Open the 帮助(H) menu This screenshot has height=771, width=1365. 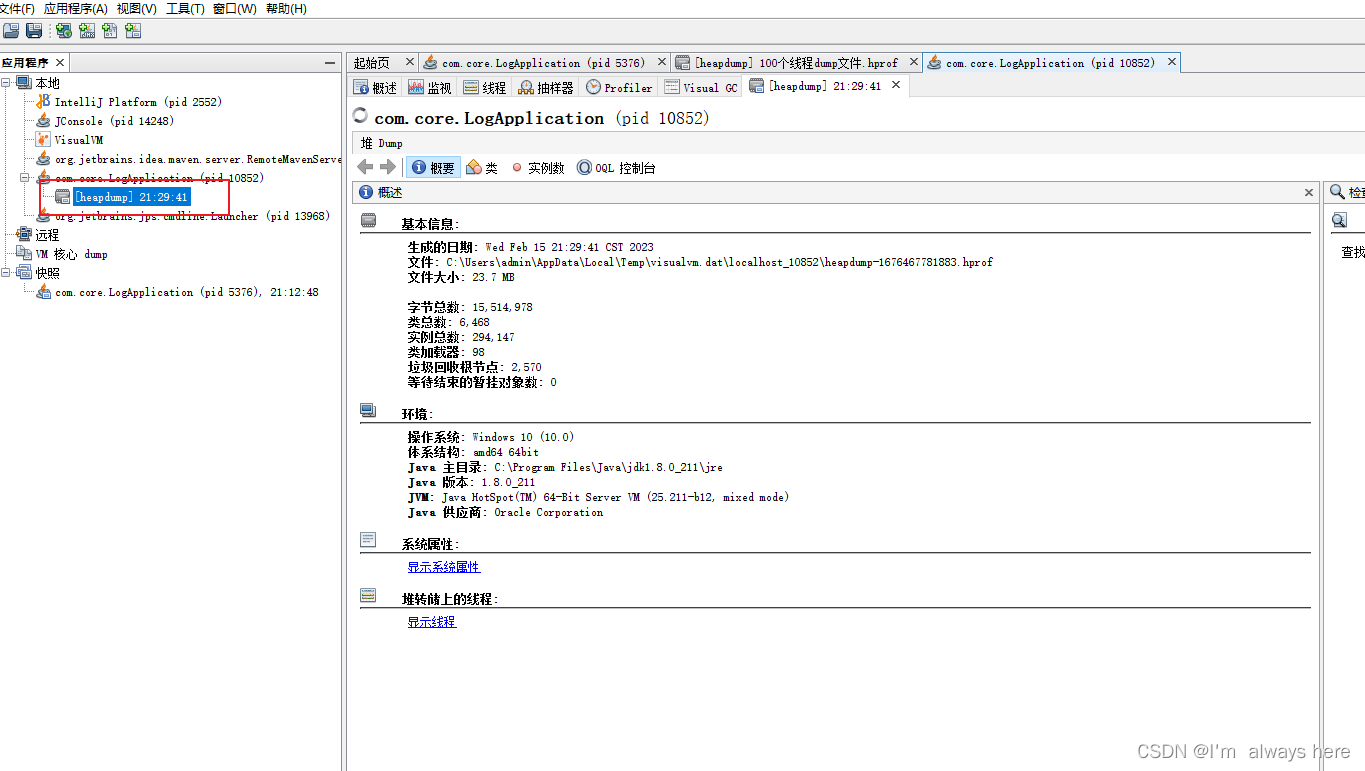click(287, 8)
